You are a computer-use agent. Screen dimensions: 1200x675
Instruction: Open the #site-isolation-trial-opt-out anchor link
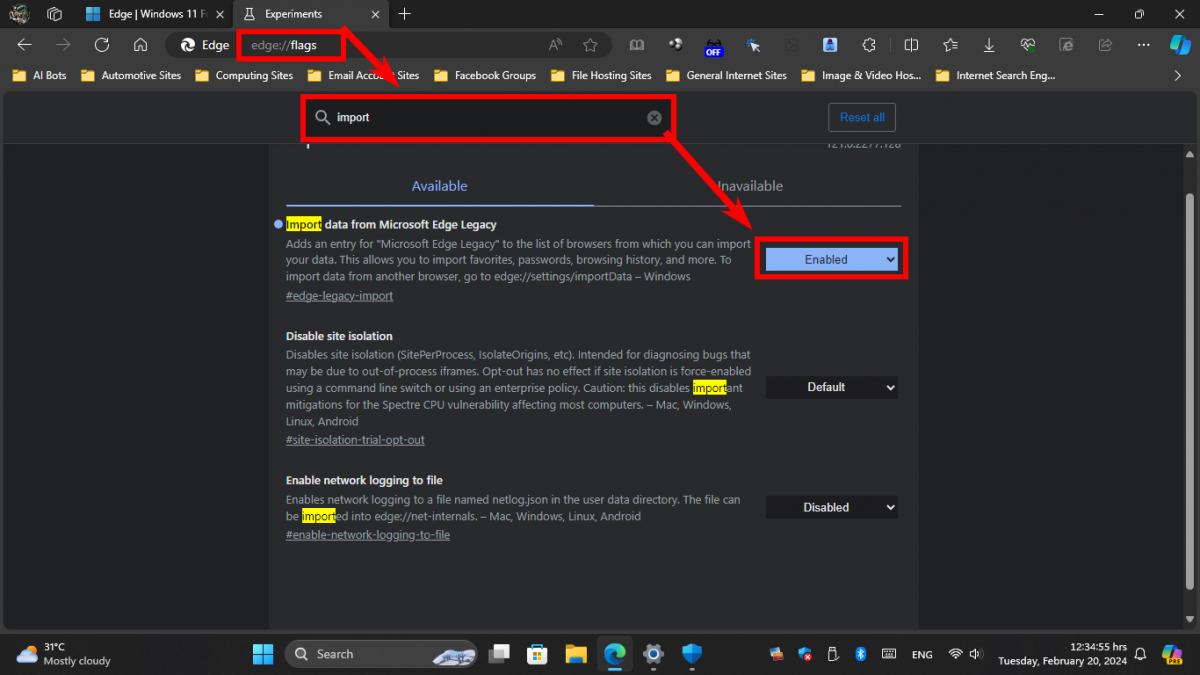click(x=355, y=440)
